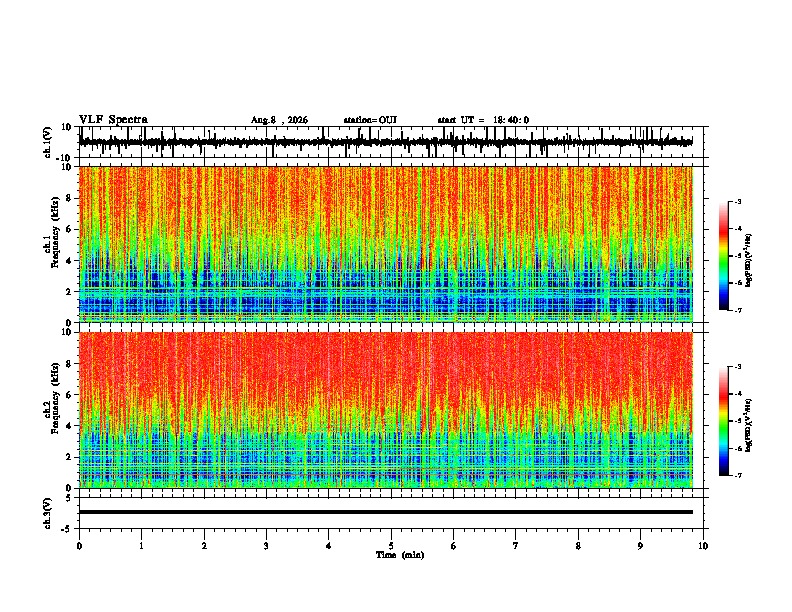Screen dimensions: 792x612
Task: Click the "8" kHz tick on the ch.1 frequency axis
Action: click(x=69, y=198)
